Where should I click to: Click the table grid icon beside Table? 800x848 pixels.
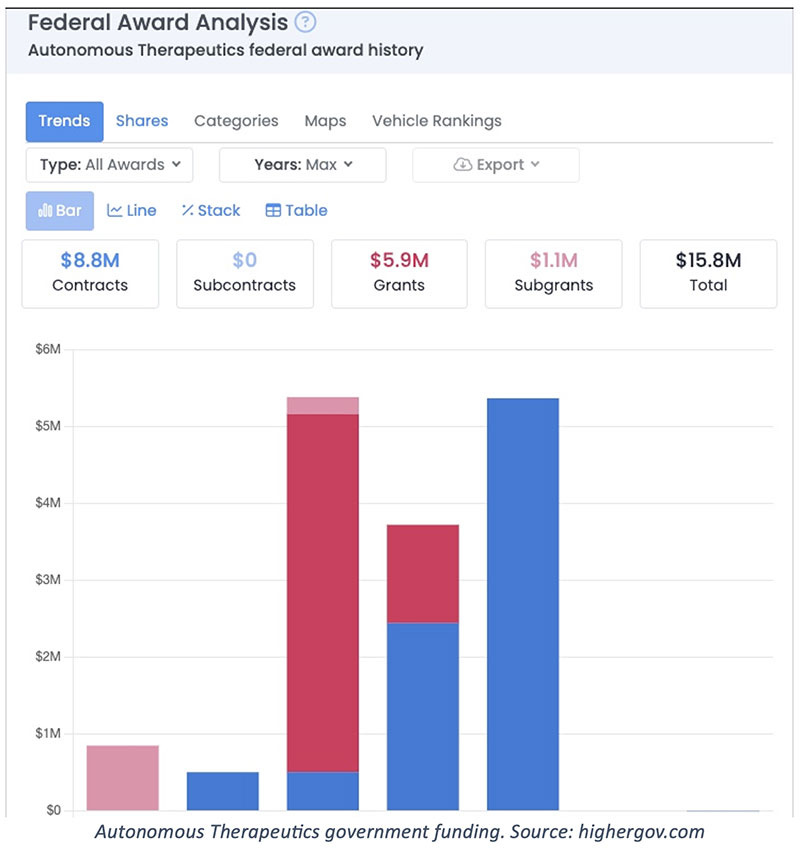point(273,210)
